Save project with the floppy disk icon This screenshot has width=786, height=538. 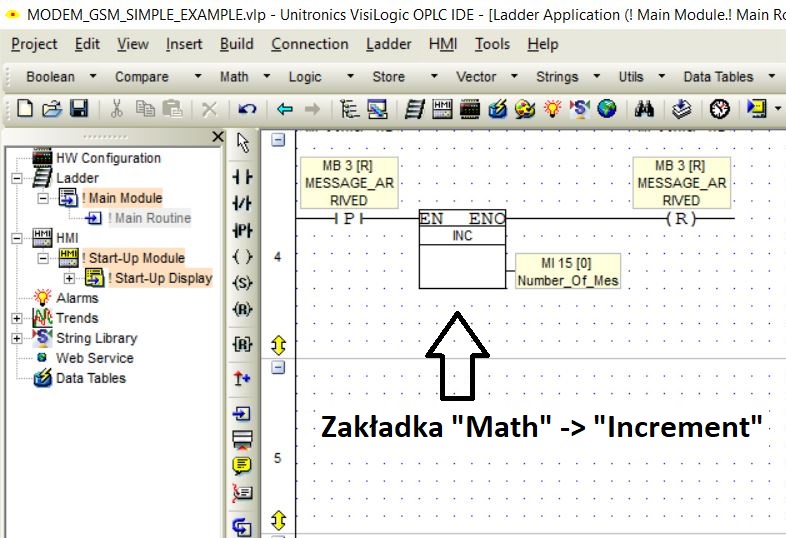tap(79, 108)
